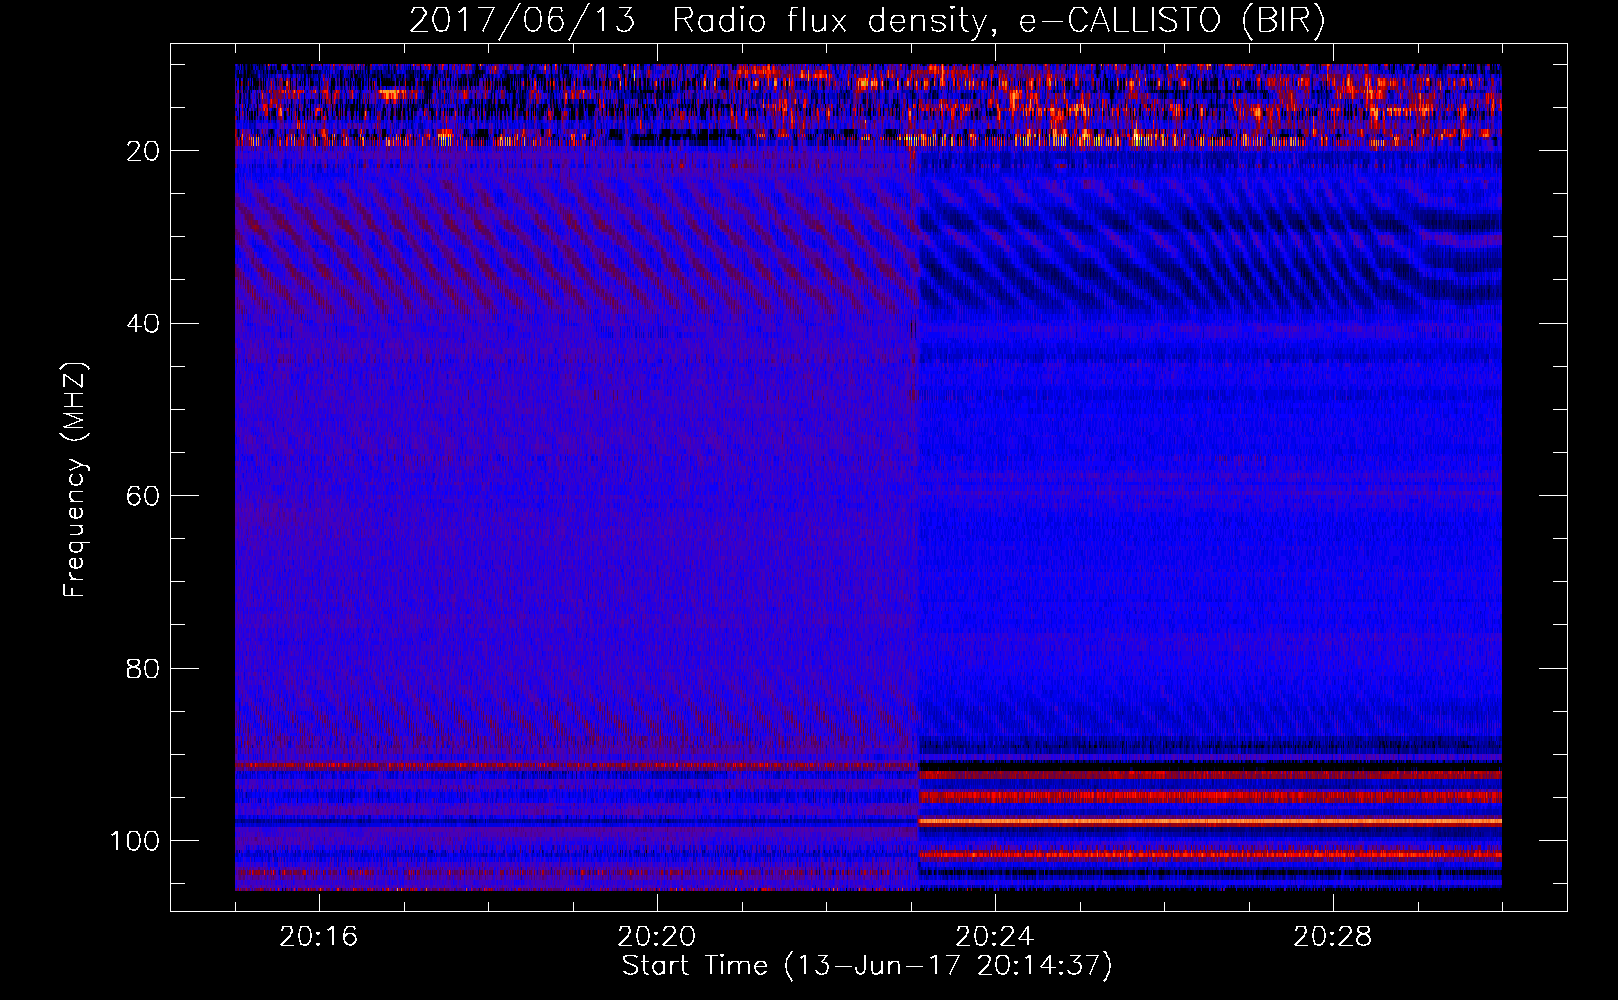Click the 'Start Time (13-Jun-17 20:14:37)' x-axis label
1618x1000 pixels.
tap(867, 966)
